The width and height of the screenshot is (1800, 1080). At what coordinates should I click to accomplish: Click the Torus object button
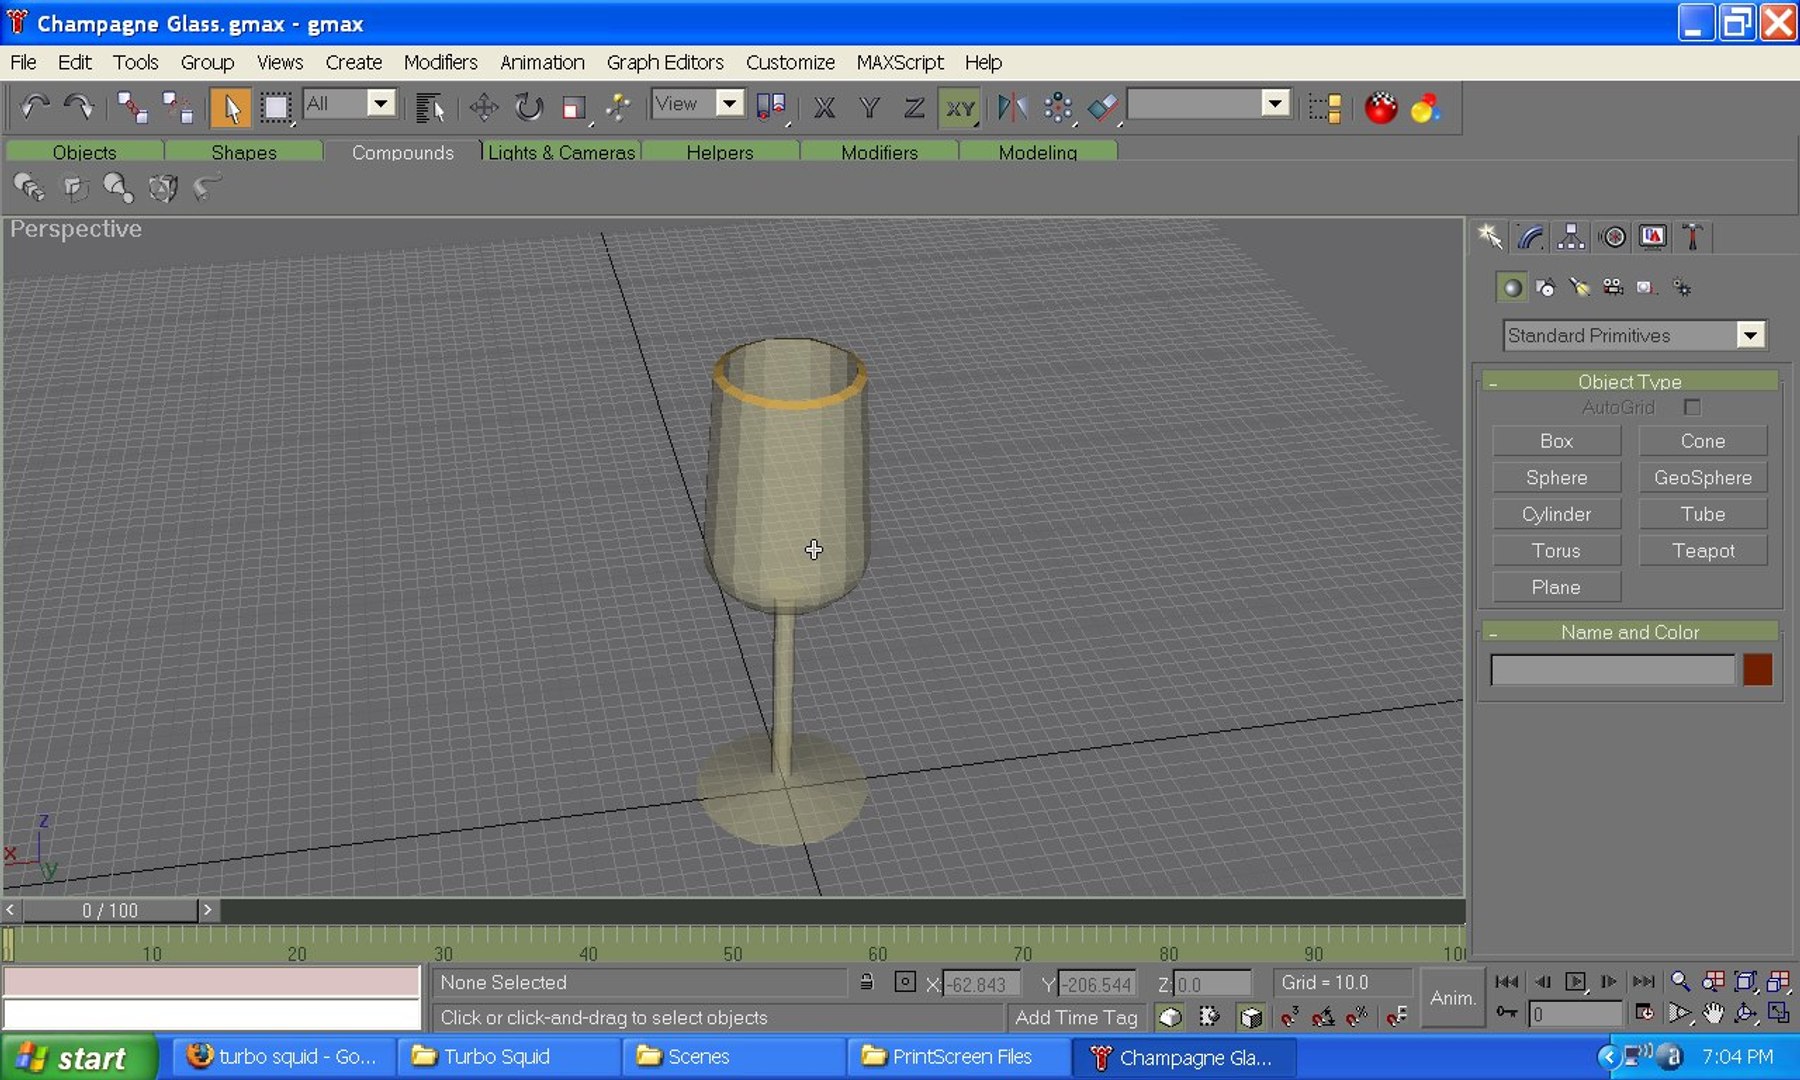[1556, 551]
